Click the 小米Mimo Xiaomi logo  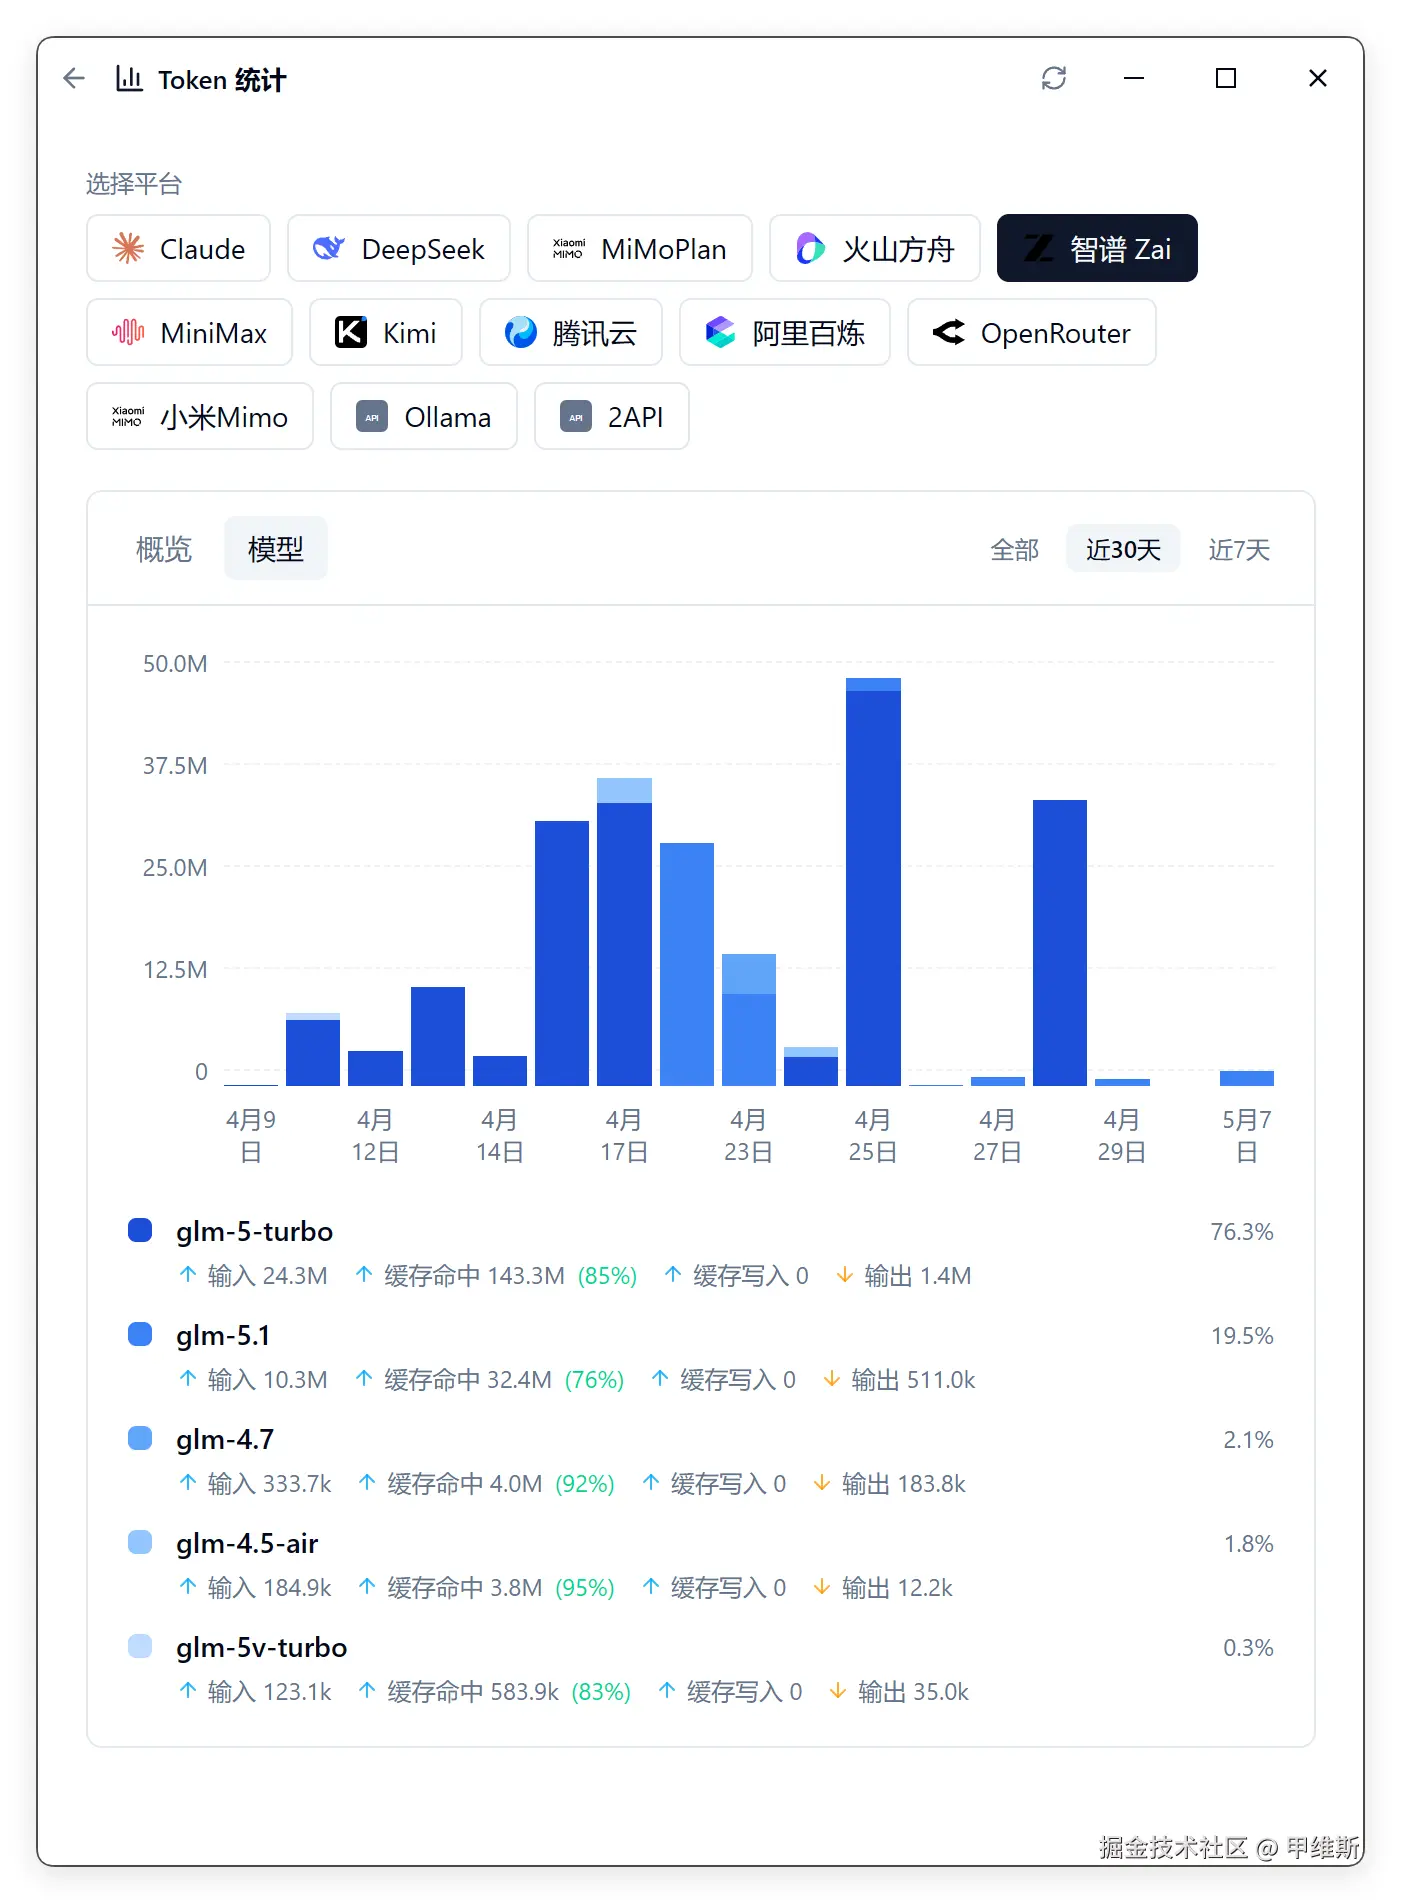tap(128, 416)
